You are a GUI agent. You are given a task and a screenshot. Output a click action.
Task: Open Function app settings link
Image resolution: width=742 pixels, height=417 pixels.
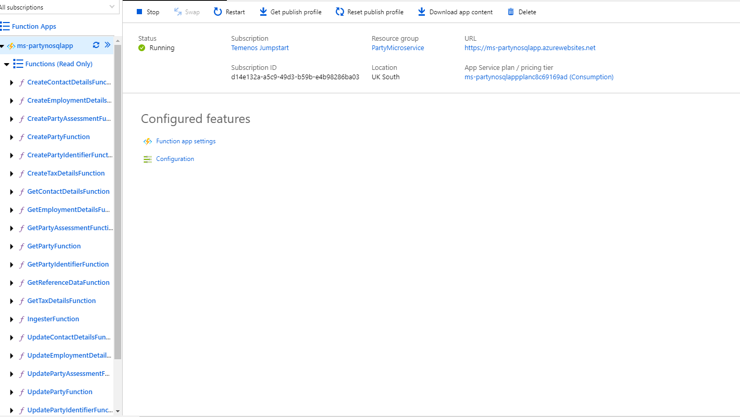click(x=185, y=141)
